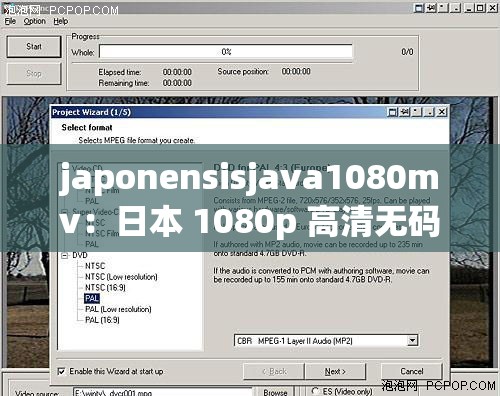Minimize the main encoder window

click(x=468, y=7)
